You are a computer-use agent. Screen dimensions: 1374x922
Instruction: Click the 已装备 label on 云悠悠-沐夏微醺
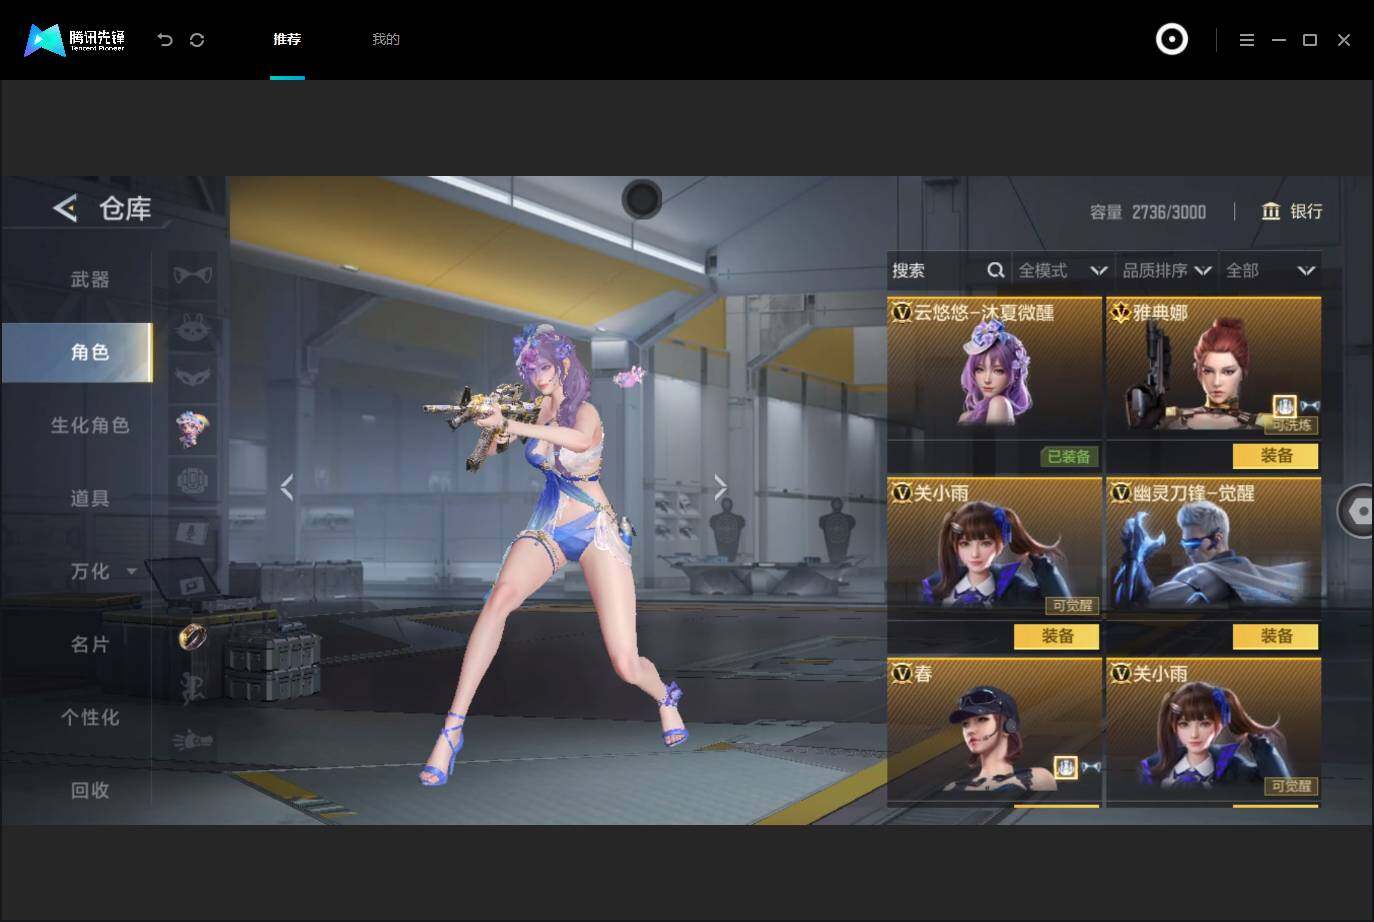[x=1068, y=457]
